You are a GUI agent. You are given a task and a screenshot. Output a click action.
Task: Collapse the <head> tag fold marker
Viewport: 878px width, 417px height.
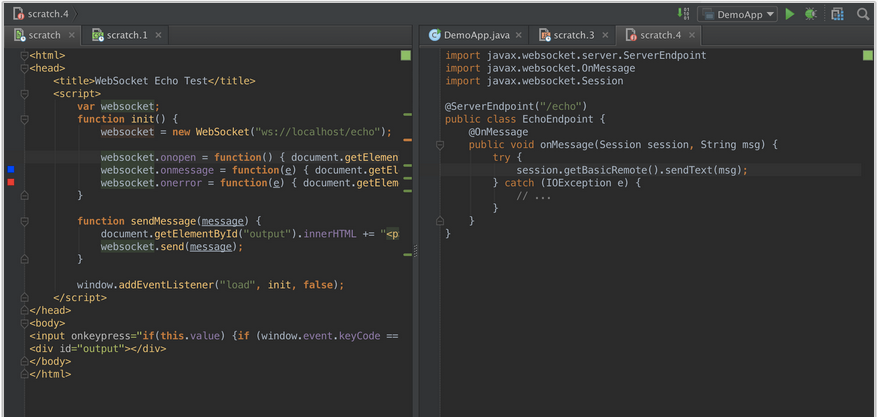click(24, 69)
